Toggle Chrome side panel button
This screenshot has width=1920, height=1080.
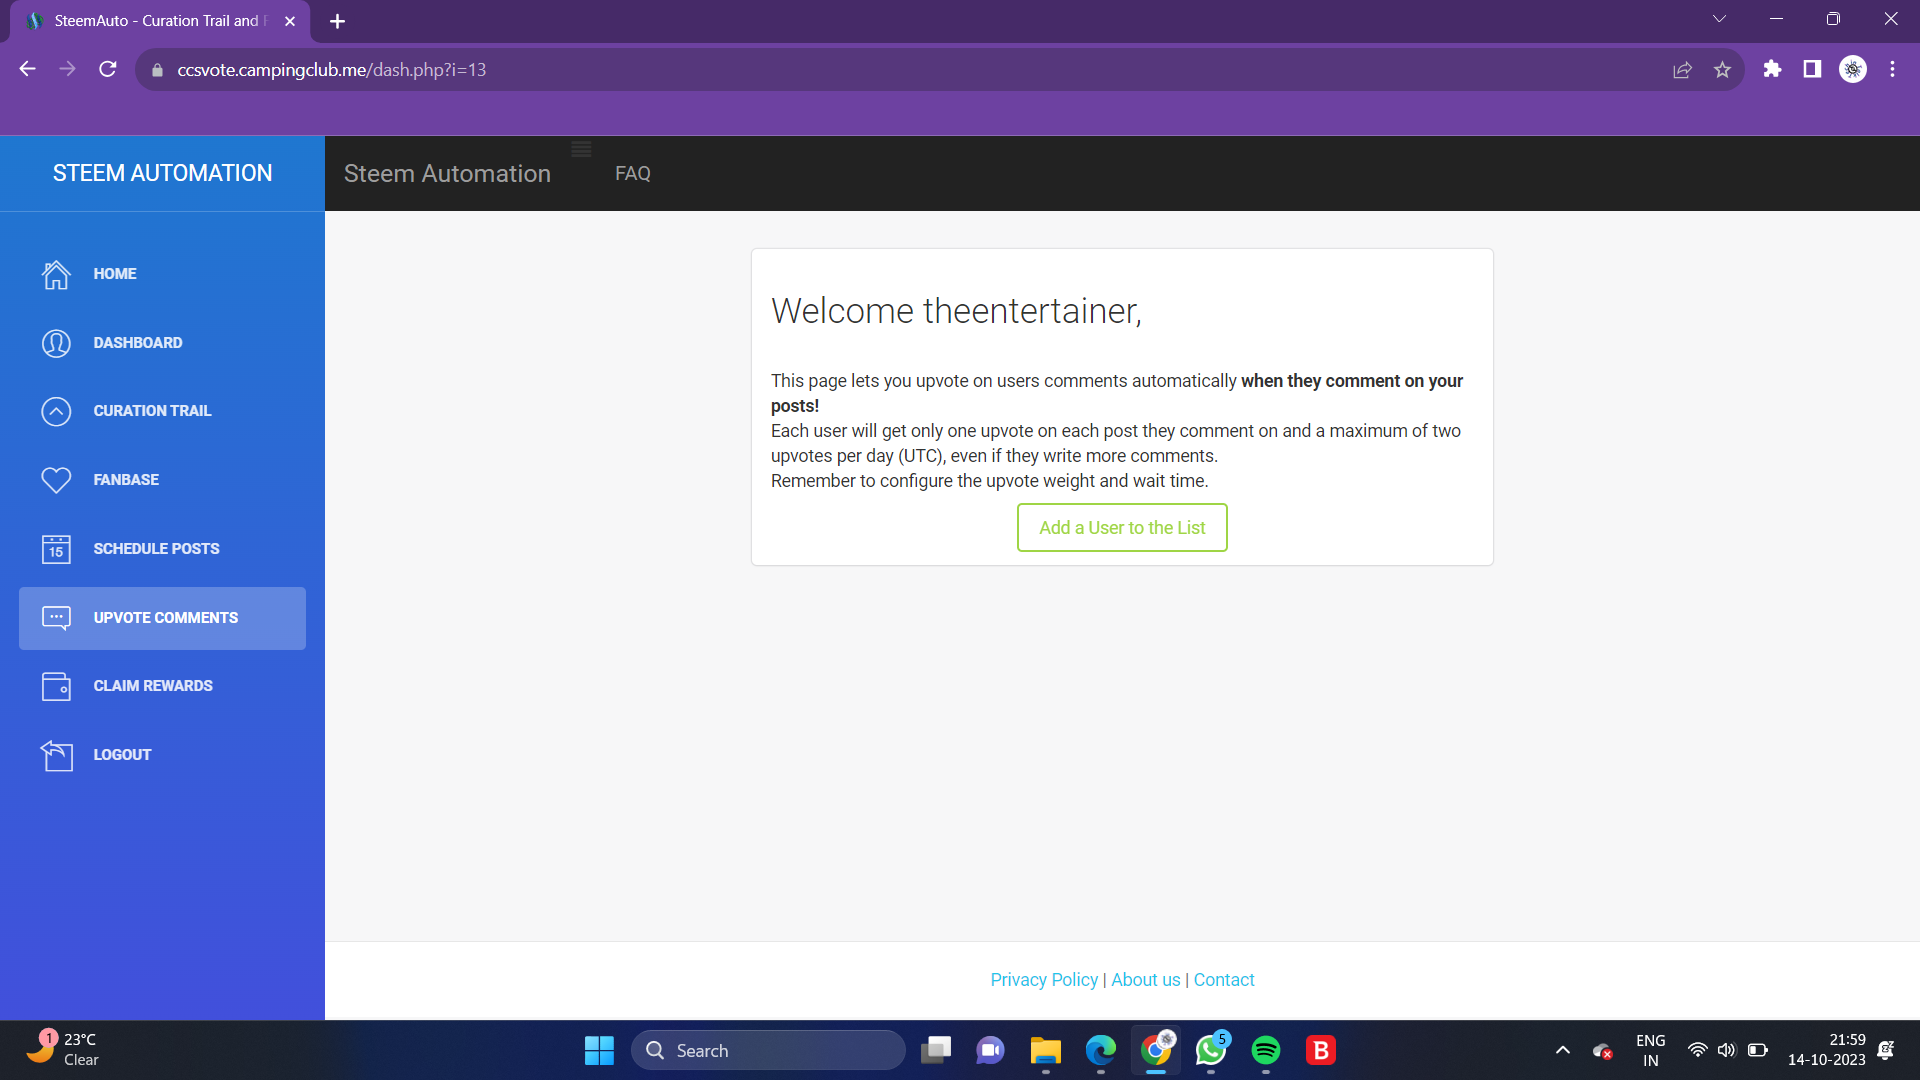[1812, 69]
